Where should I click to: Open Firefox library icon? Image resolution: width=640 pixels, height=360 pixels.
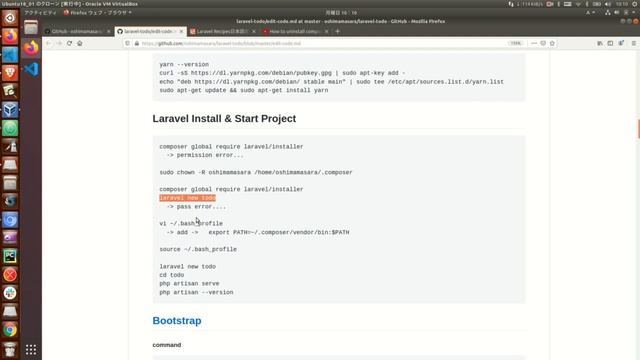(x=600, y=43)
